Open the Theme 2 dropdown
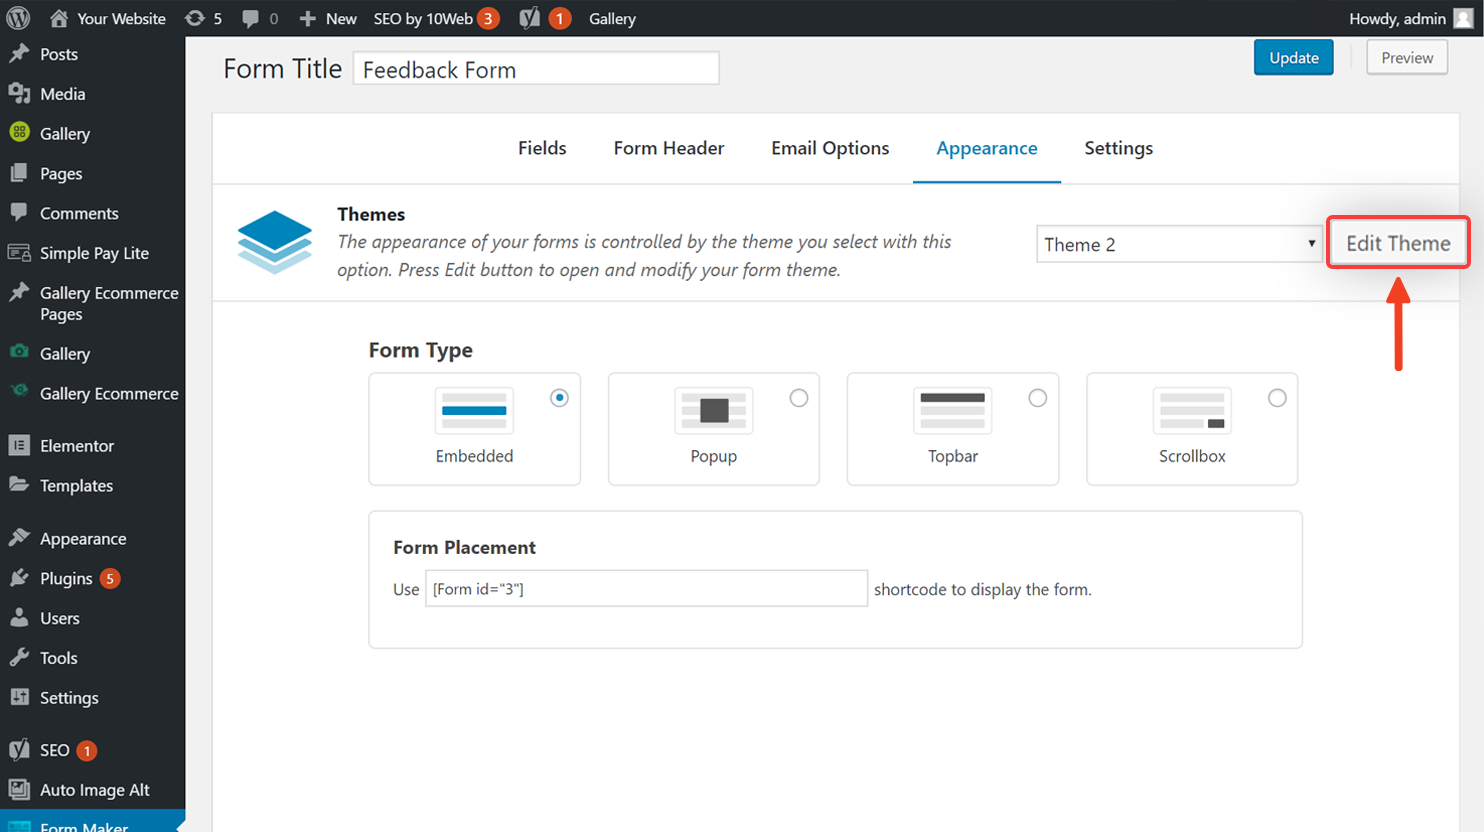Image resolution: width=1484 pixels, height=832 pixels. (x=1179, y=244)
